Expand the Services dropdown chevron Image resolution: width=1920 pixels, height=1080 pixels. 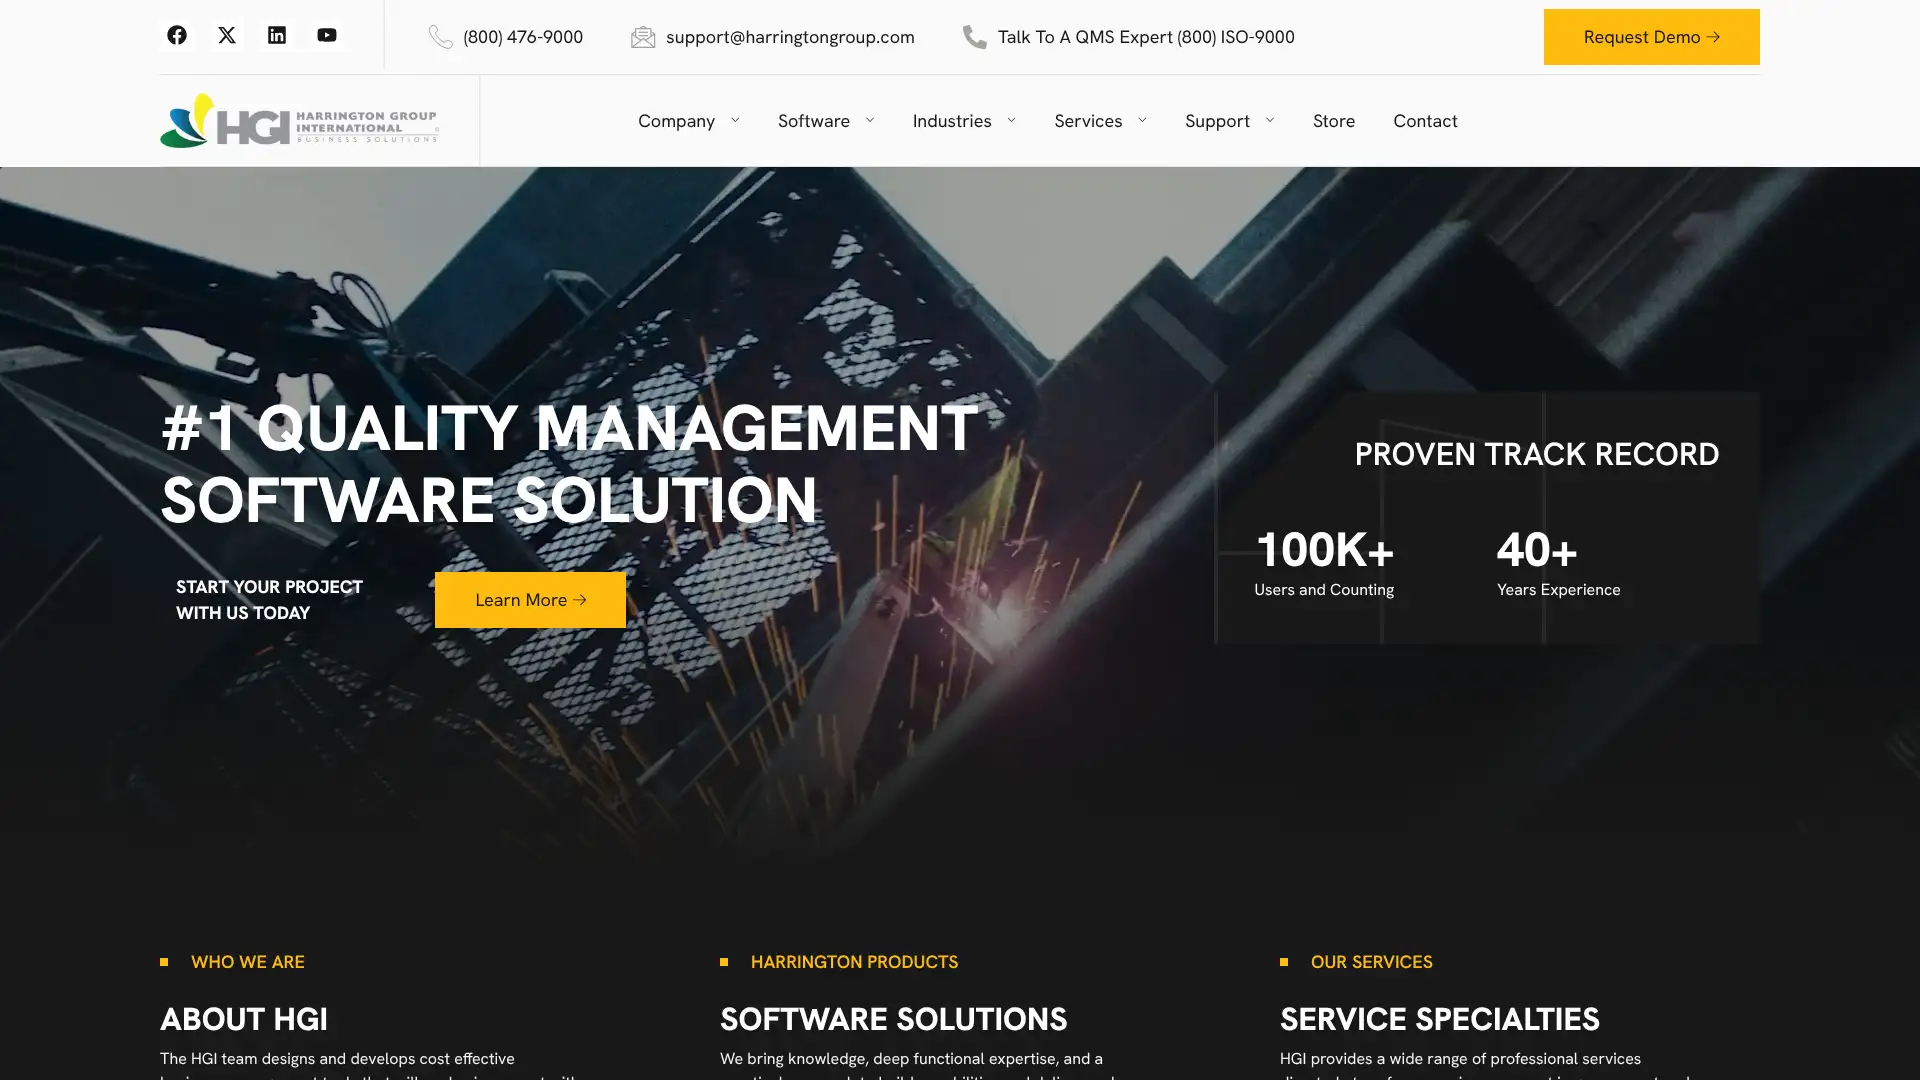[x=1142, y=120]
